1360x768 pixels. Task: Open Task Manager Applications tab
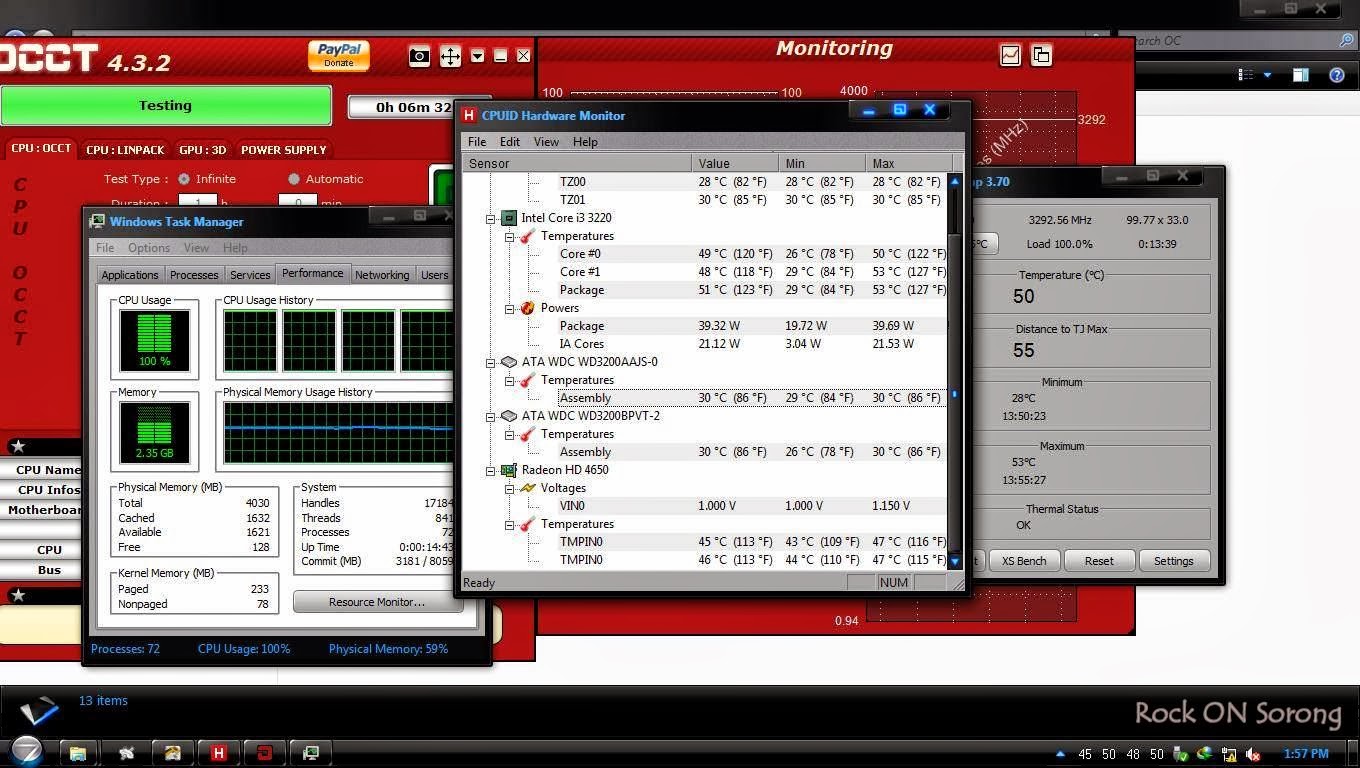coord(130,275)
